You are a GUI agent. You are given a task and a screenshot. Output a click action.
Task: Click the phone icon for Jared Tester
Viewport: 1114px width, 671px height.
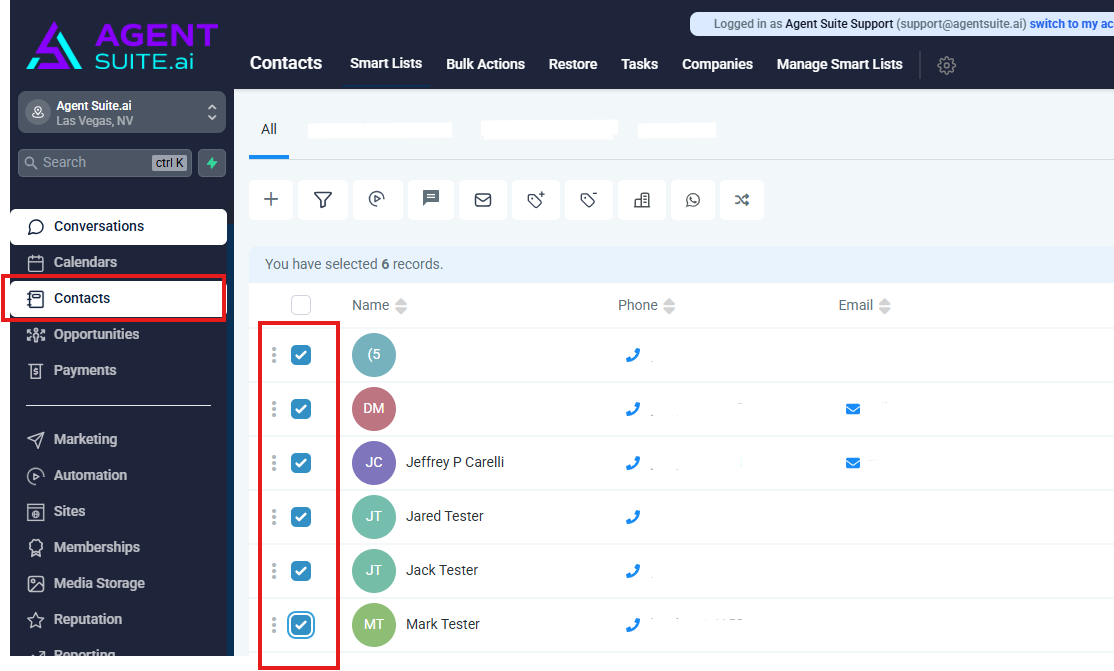(x=633, y=517)
